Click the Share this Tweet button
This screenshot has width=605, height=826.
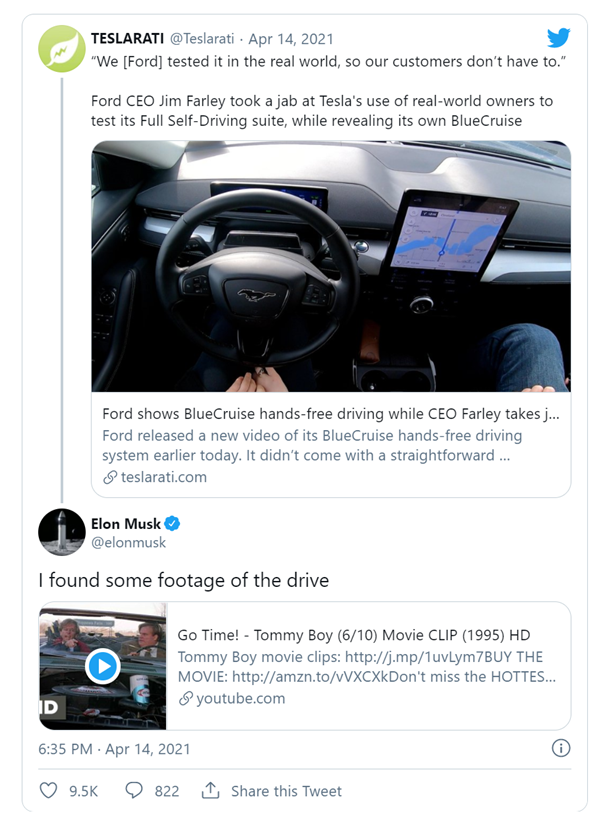286,790
